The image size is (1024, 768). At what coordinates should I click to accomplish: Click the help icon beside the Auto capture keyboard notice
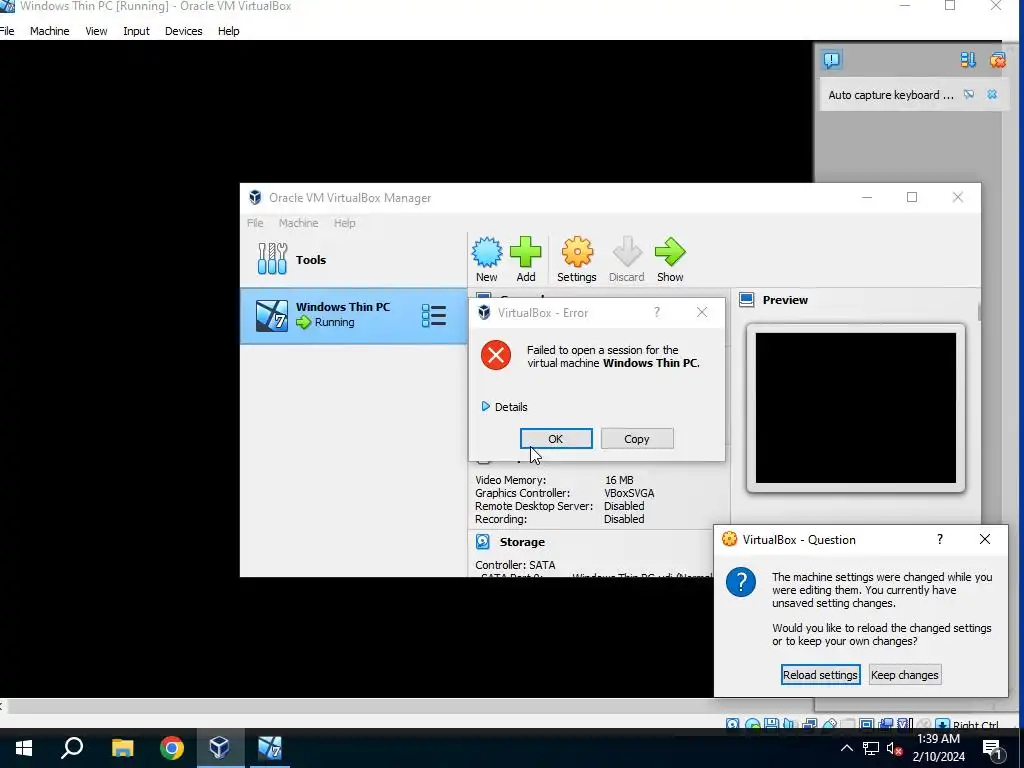969,95
